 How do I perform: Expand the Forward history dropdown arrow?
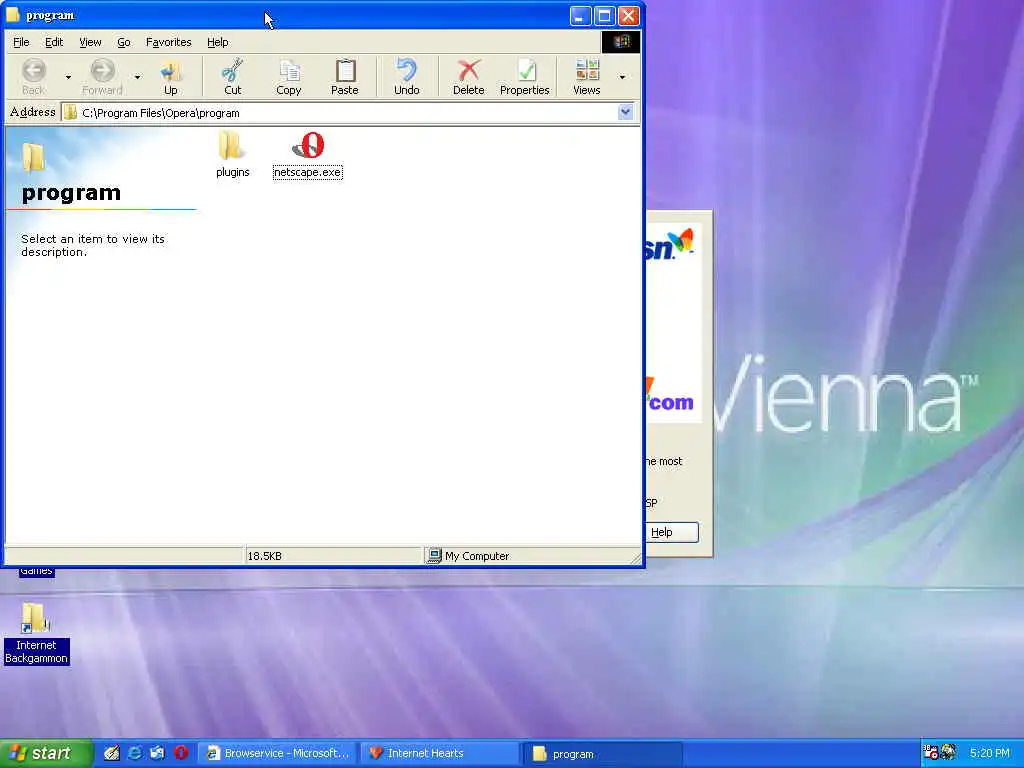[137, 77]
